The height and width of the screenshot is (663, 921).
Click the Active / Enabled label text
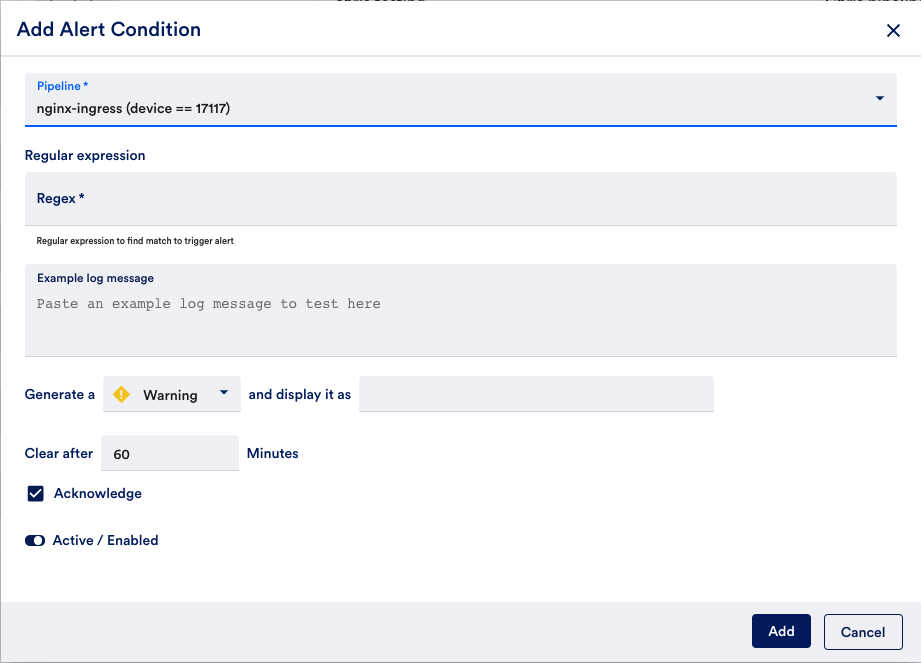click(105, 540)
